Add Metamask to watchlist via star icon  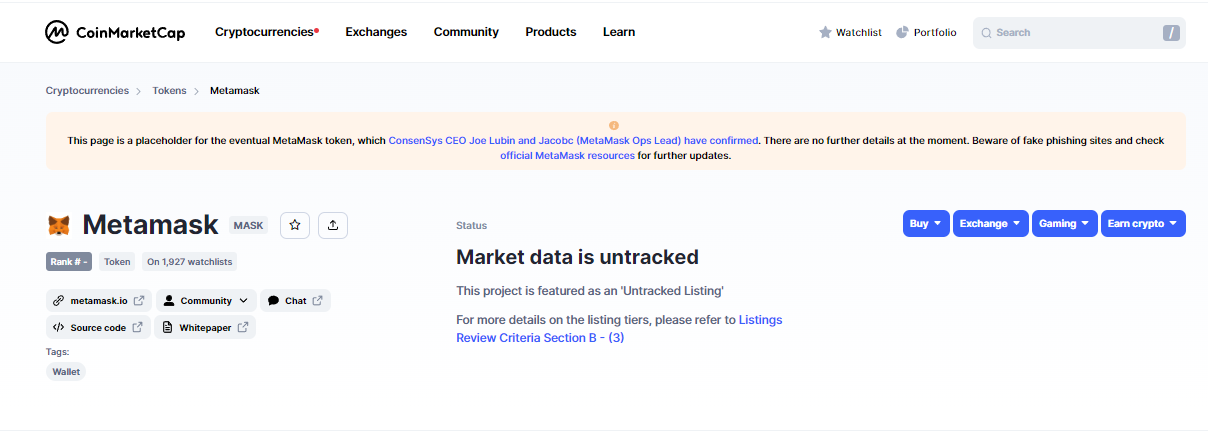295,225
